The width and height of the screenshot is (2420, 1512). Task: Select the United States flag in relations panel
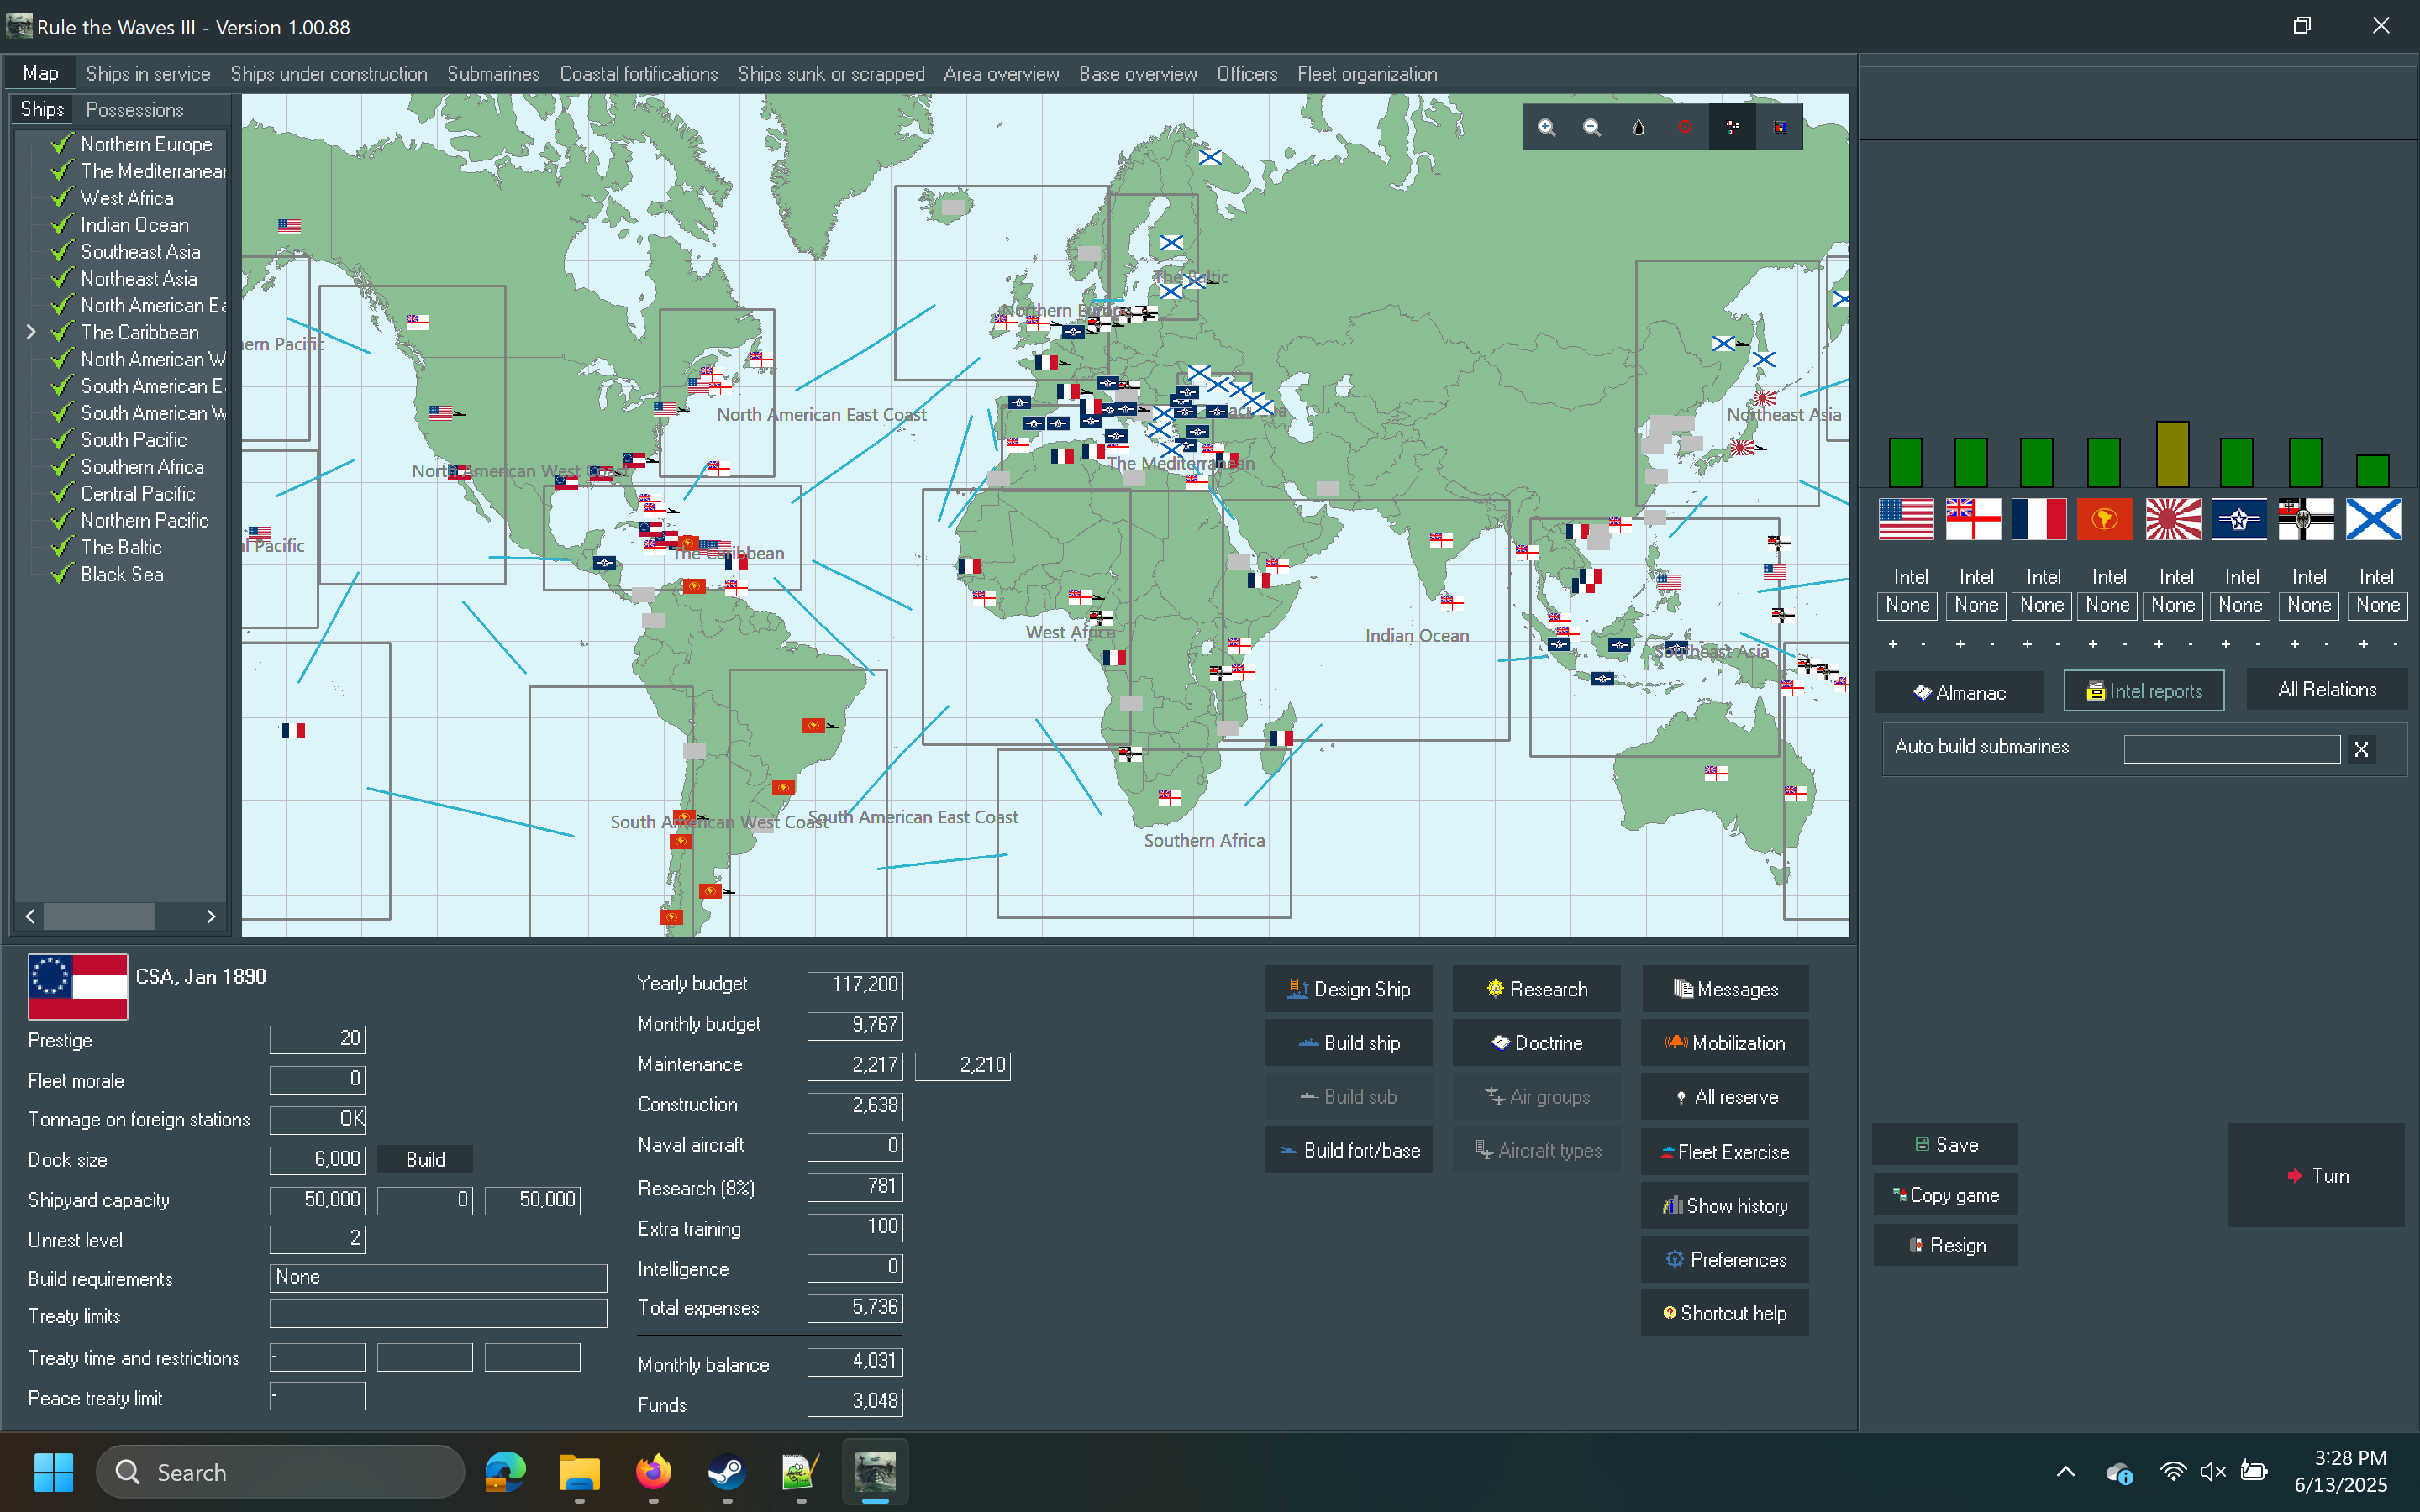coord(1906,519)
